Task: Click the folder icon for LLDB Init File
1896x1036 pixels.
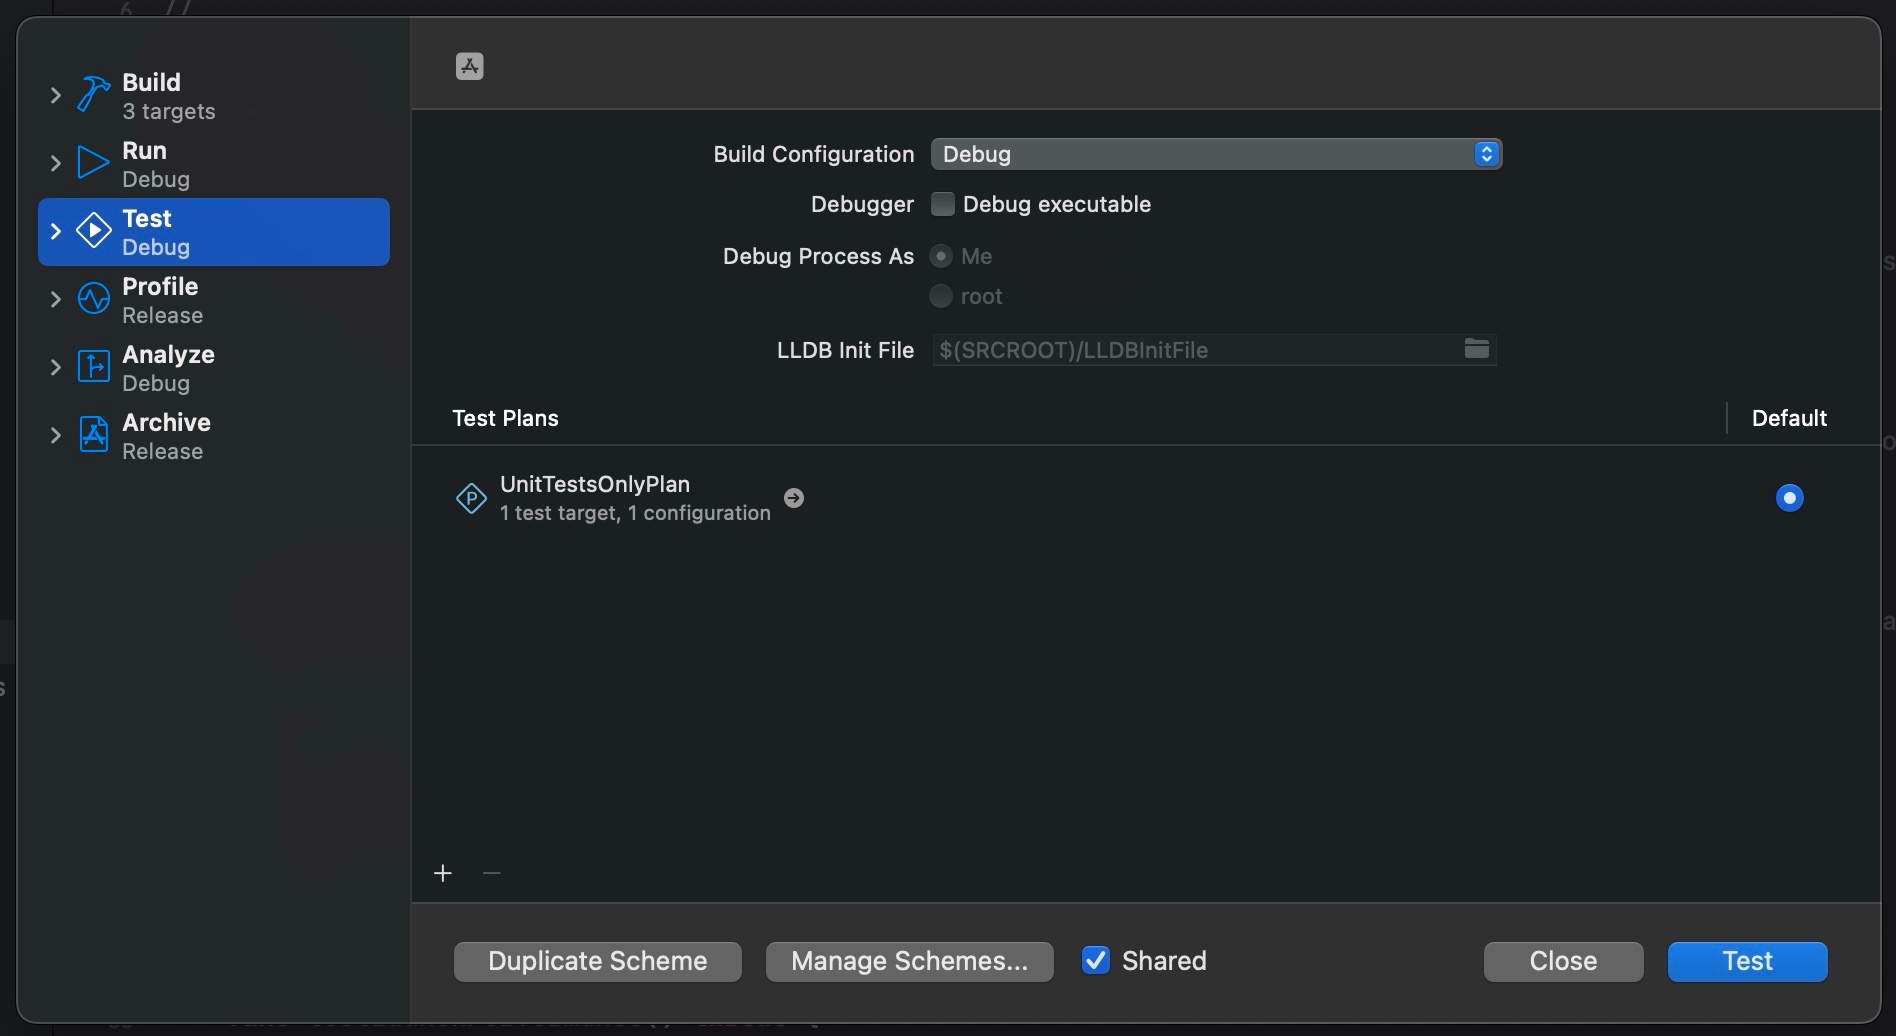Action: [1476, 349]
